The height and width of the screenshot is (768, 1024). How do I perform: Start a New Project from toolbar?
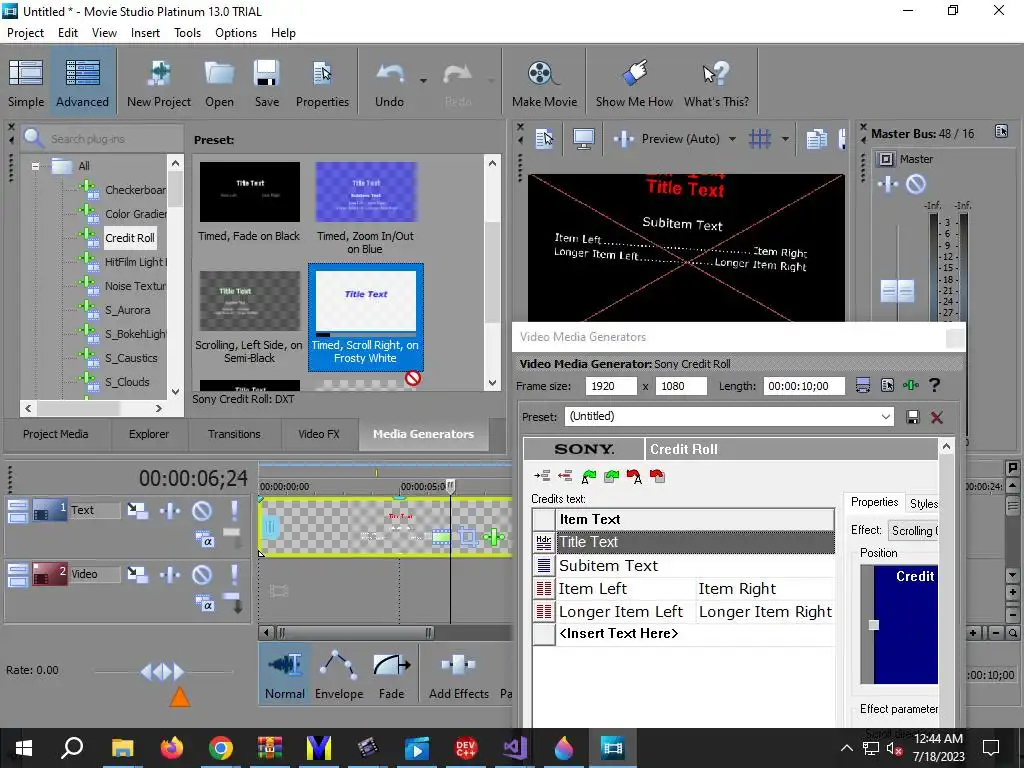pos(159,83)
